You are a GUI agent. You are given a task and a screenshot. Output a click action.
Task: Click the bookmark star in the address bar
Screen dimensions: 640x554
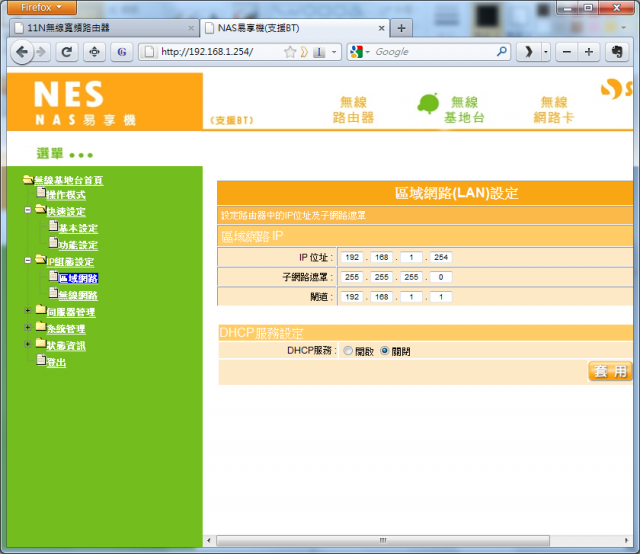290,52
